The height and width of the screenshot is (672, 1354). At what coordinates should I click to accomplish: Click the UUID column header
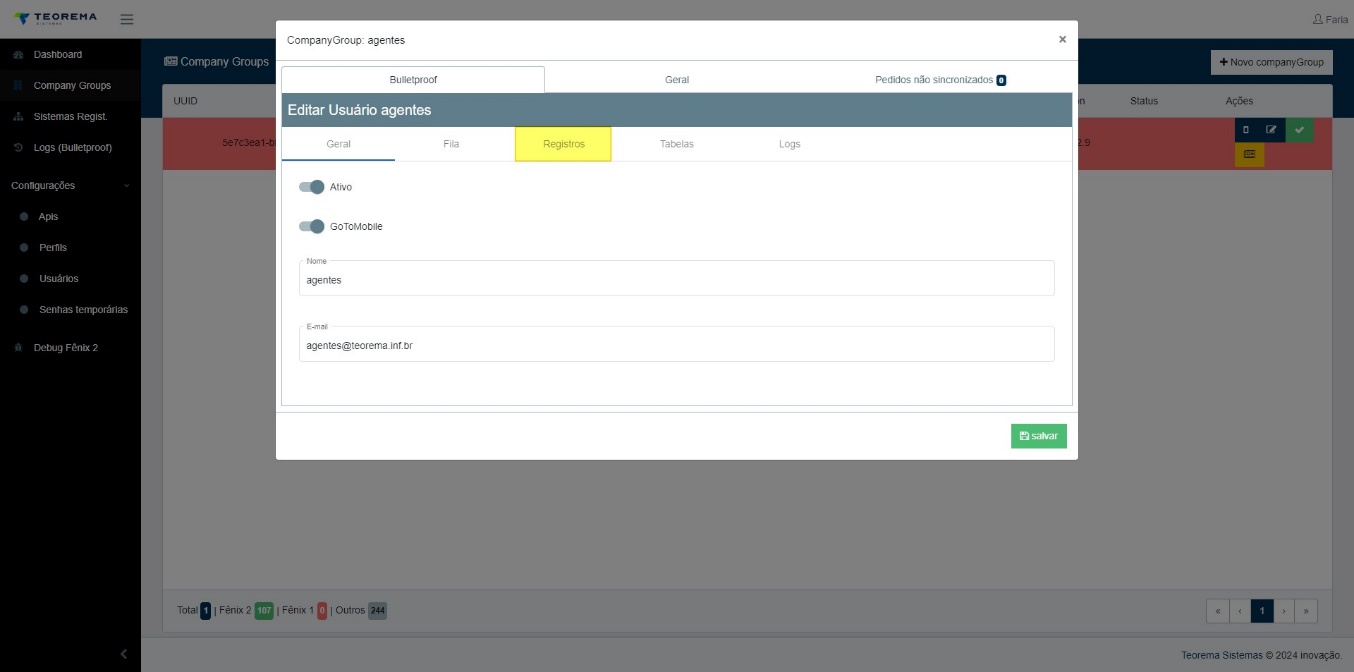pyautogui.click(x=185, y=101)
